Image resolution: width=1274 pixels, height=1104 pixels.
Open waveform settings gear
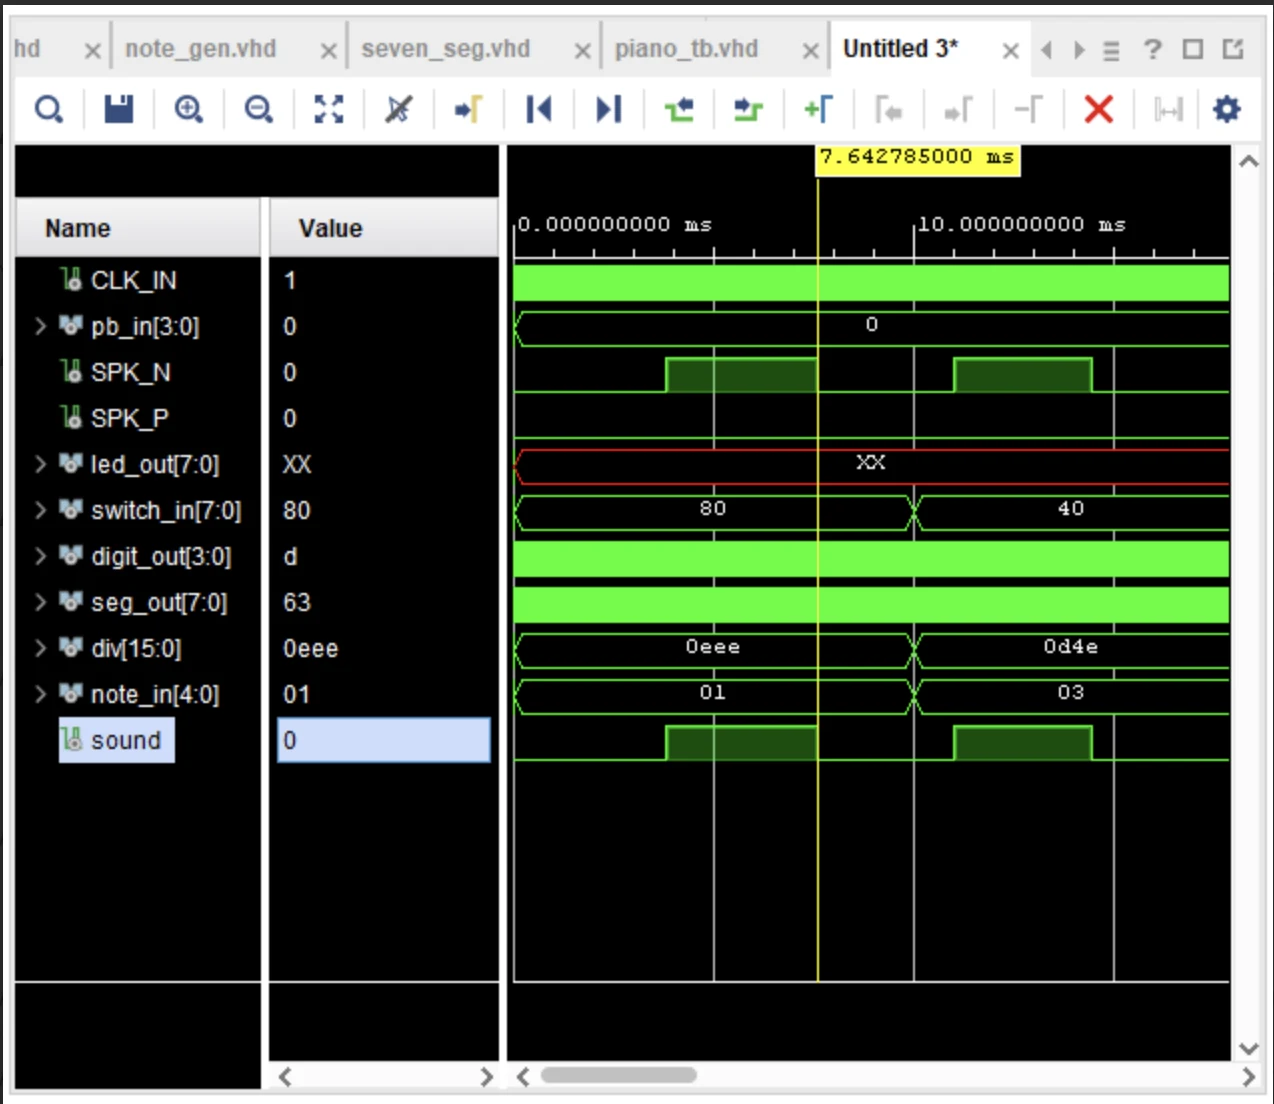click(1227, 109)
